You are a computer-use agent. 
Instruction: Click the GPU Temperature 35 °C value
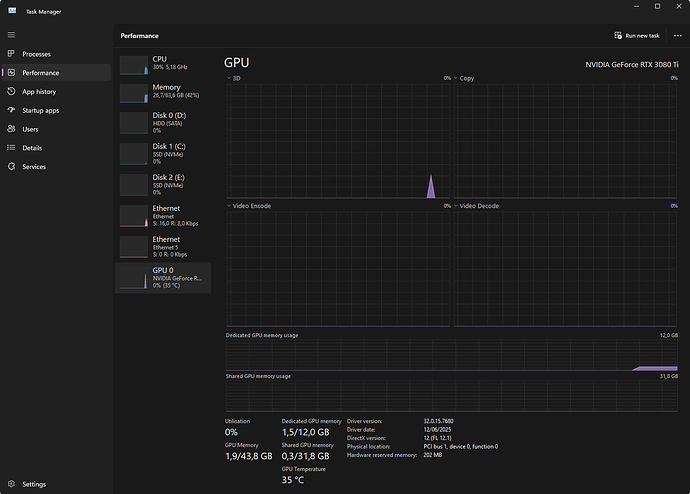(x=293, y=480)
